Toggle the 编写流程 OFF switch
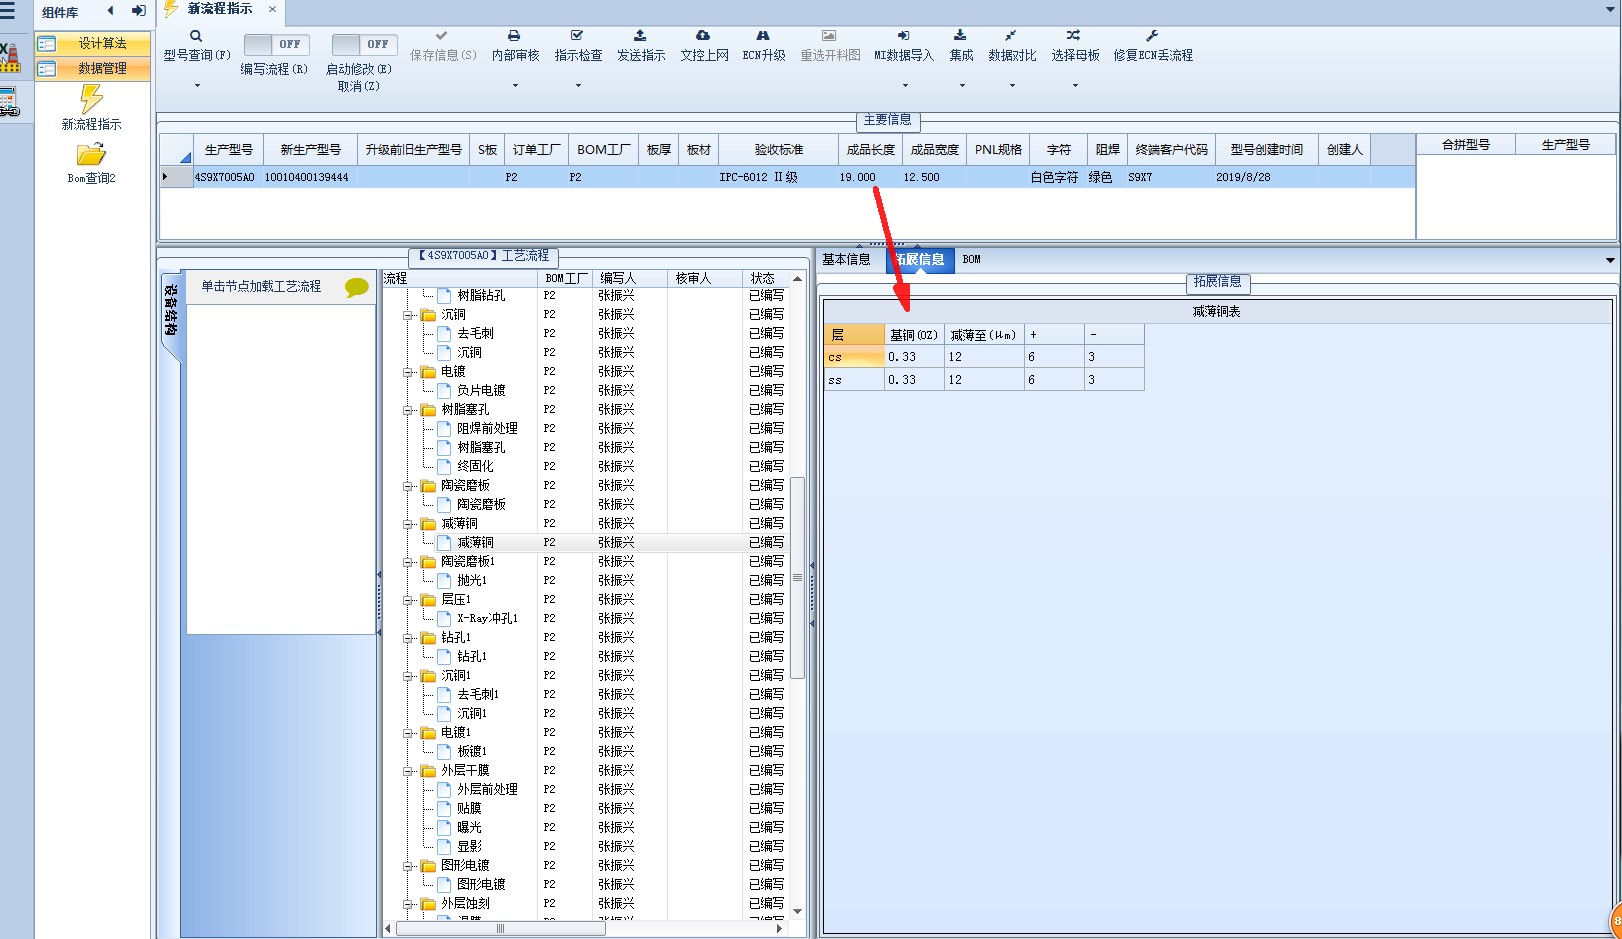The image size is (1622, 939). click(x=276, y=45)
